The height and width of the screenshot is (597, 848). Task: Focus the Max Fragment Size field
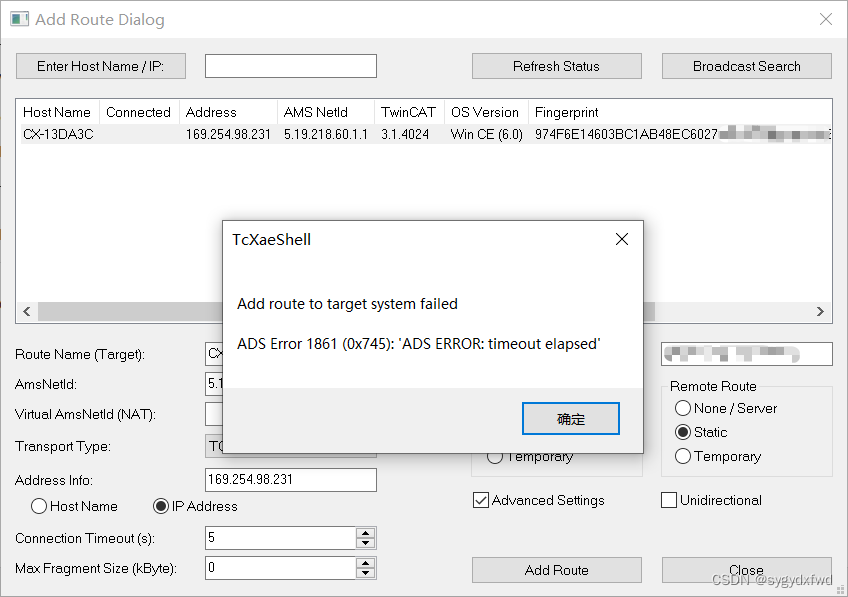pos(280,568)
